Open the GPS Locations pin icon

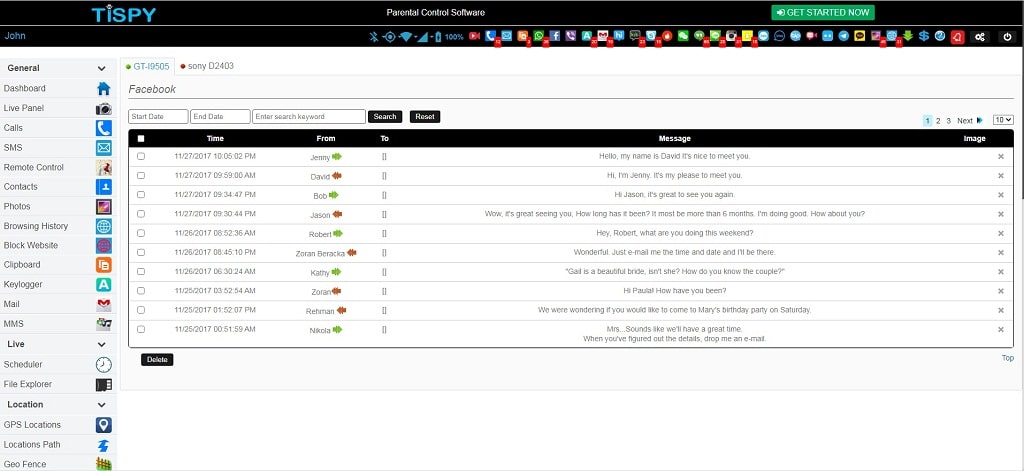(x=103, y=425)
